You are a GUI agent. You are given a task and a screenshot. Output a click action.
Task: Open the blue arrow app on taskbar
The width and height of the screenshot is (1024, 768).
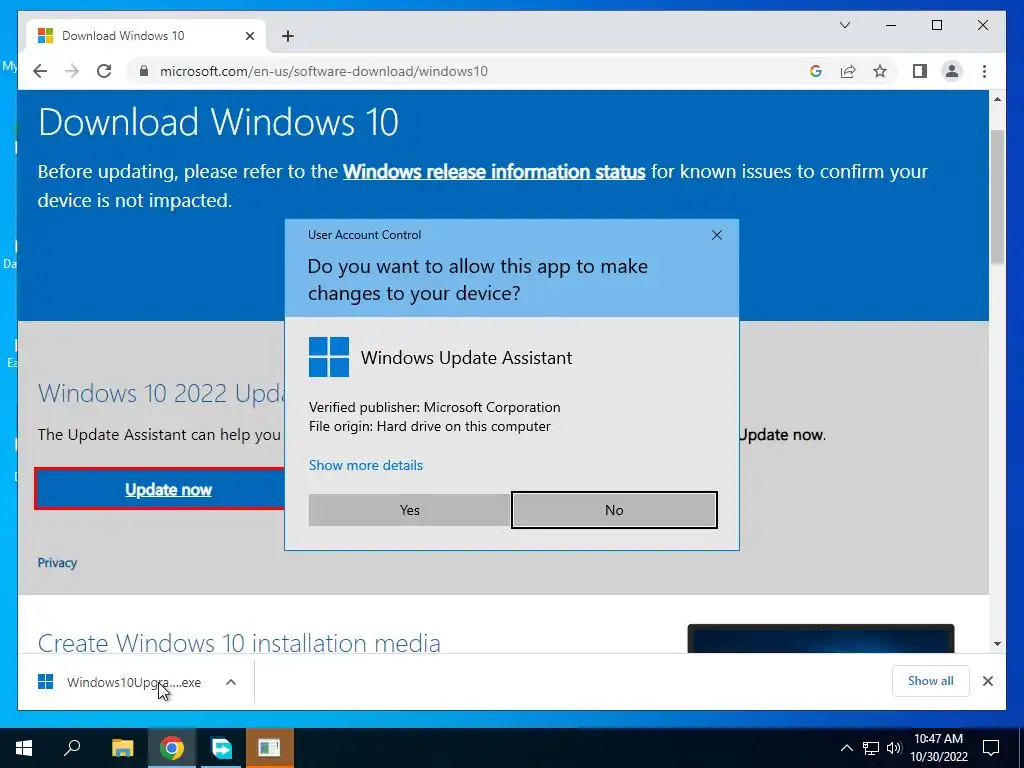[x=221, y=748]
